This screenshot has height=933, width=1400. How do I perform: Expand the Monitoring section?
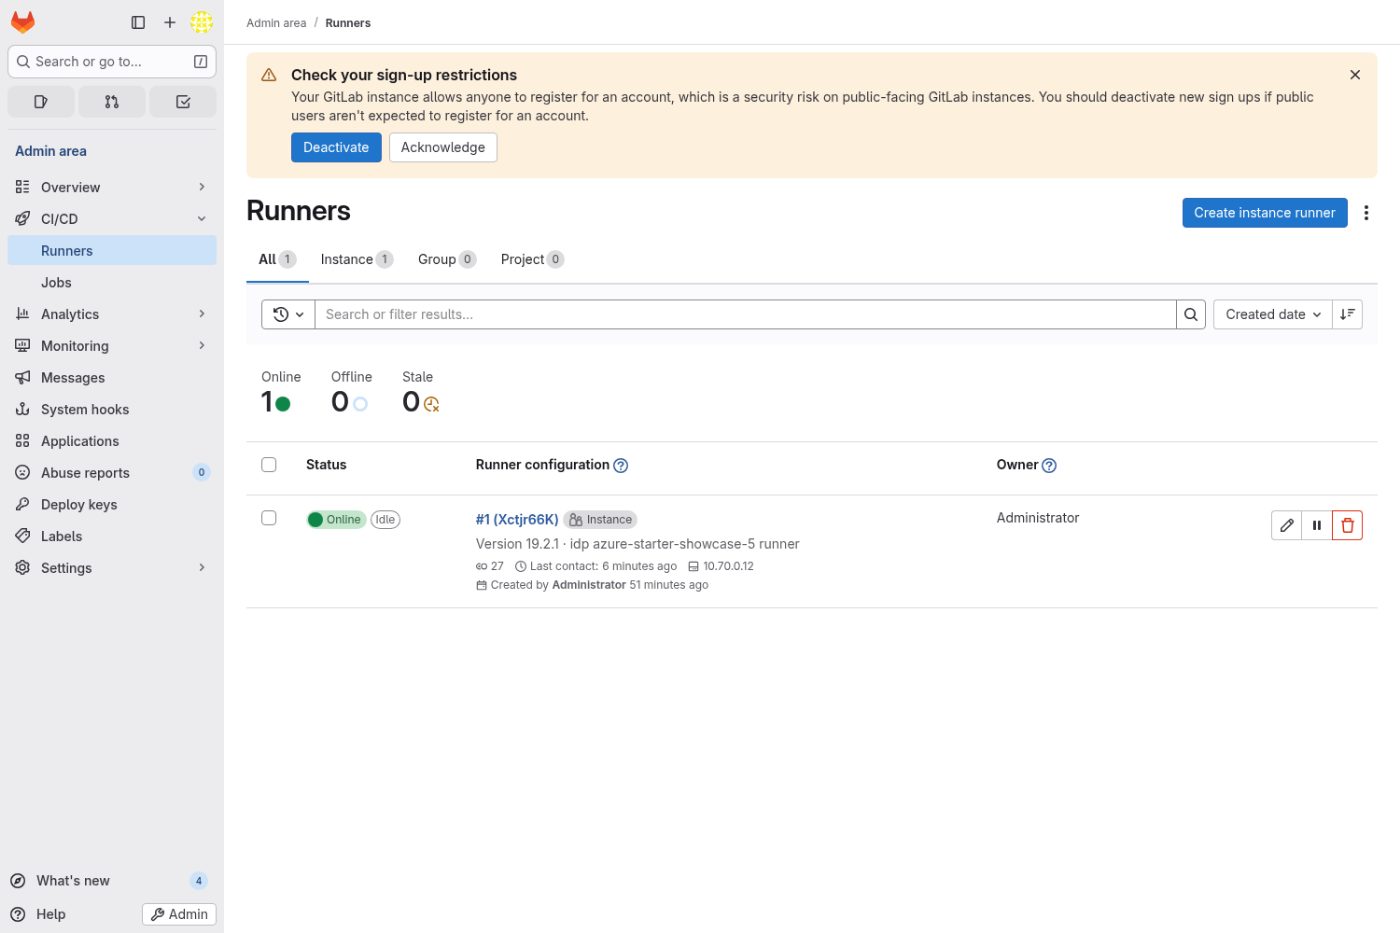(x=112, y=346)
